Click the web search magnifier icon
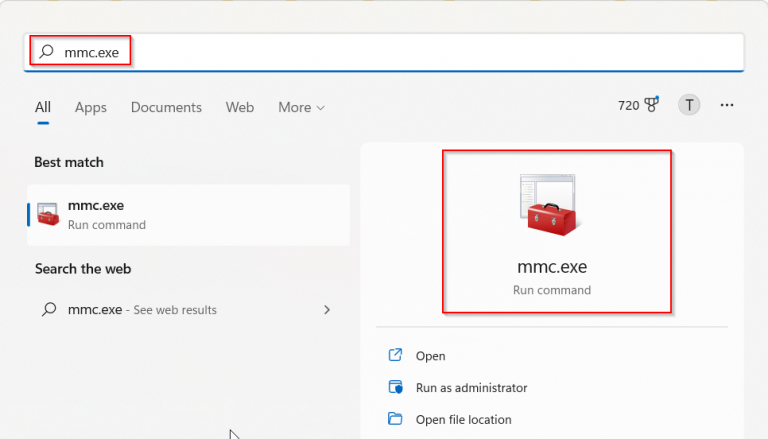This screenshot has height=439, width=768. 48,310
